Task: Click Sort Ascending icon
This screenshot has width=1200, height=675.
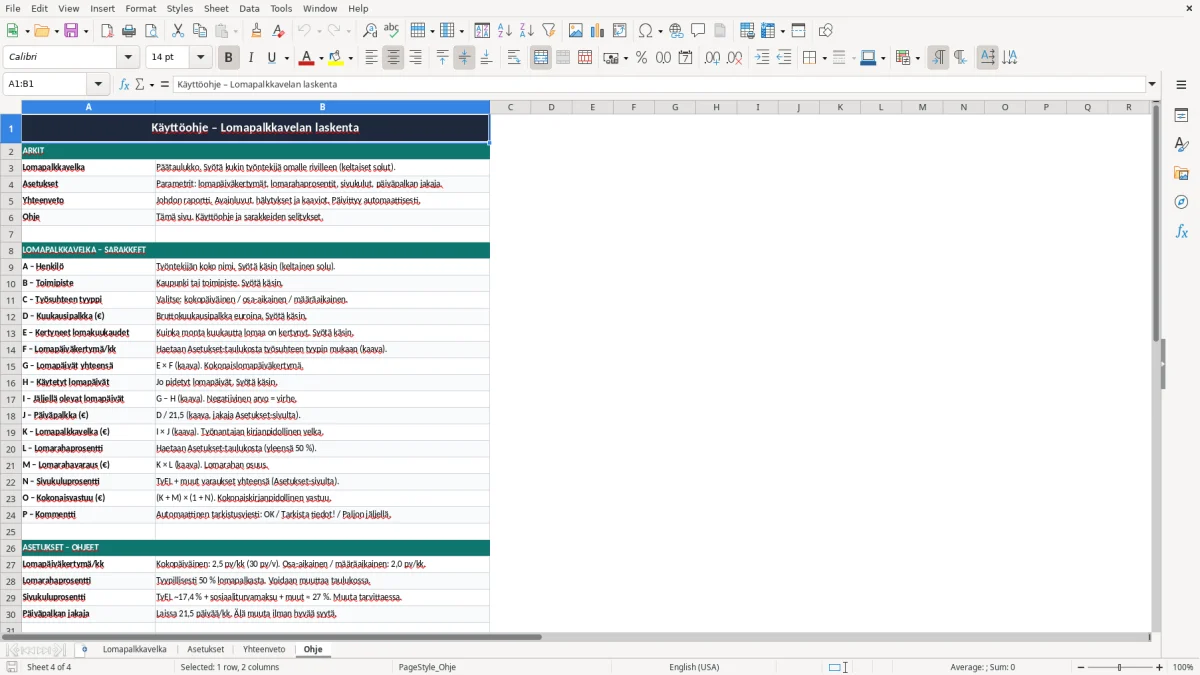Action: pos(504,31)
